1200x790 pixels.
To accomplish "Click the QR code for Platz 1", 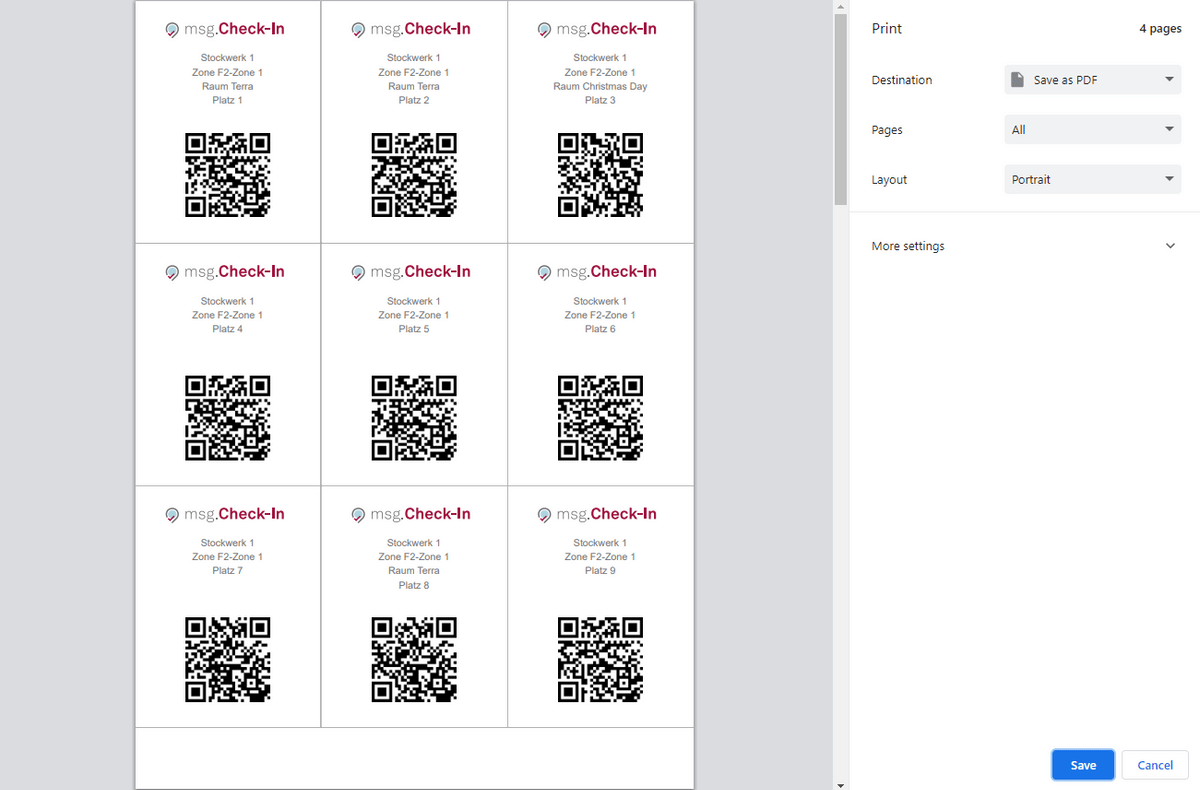I will pyautogui.click(x=227, y=175).
